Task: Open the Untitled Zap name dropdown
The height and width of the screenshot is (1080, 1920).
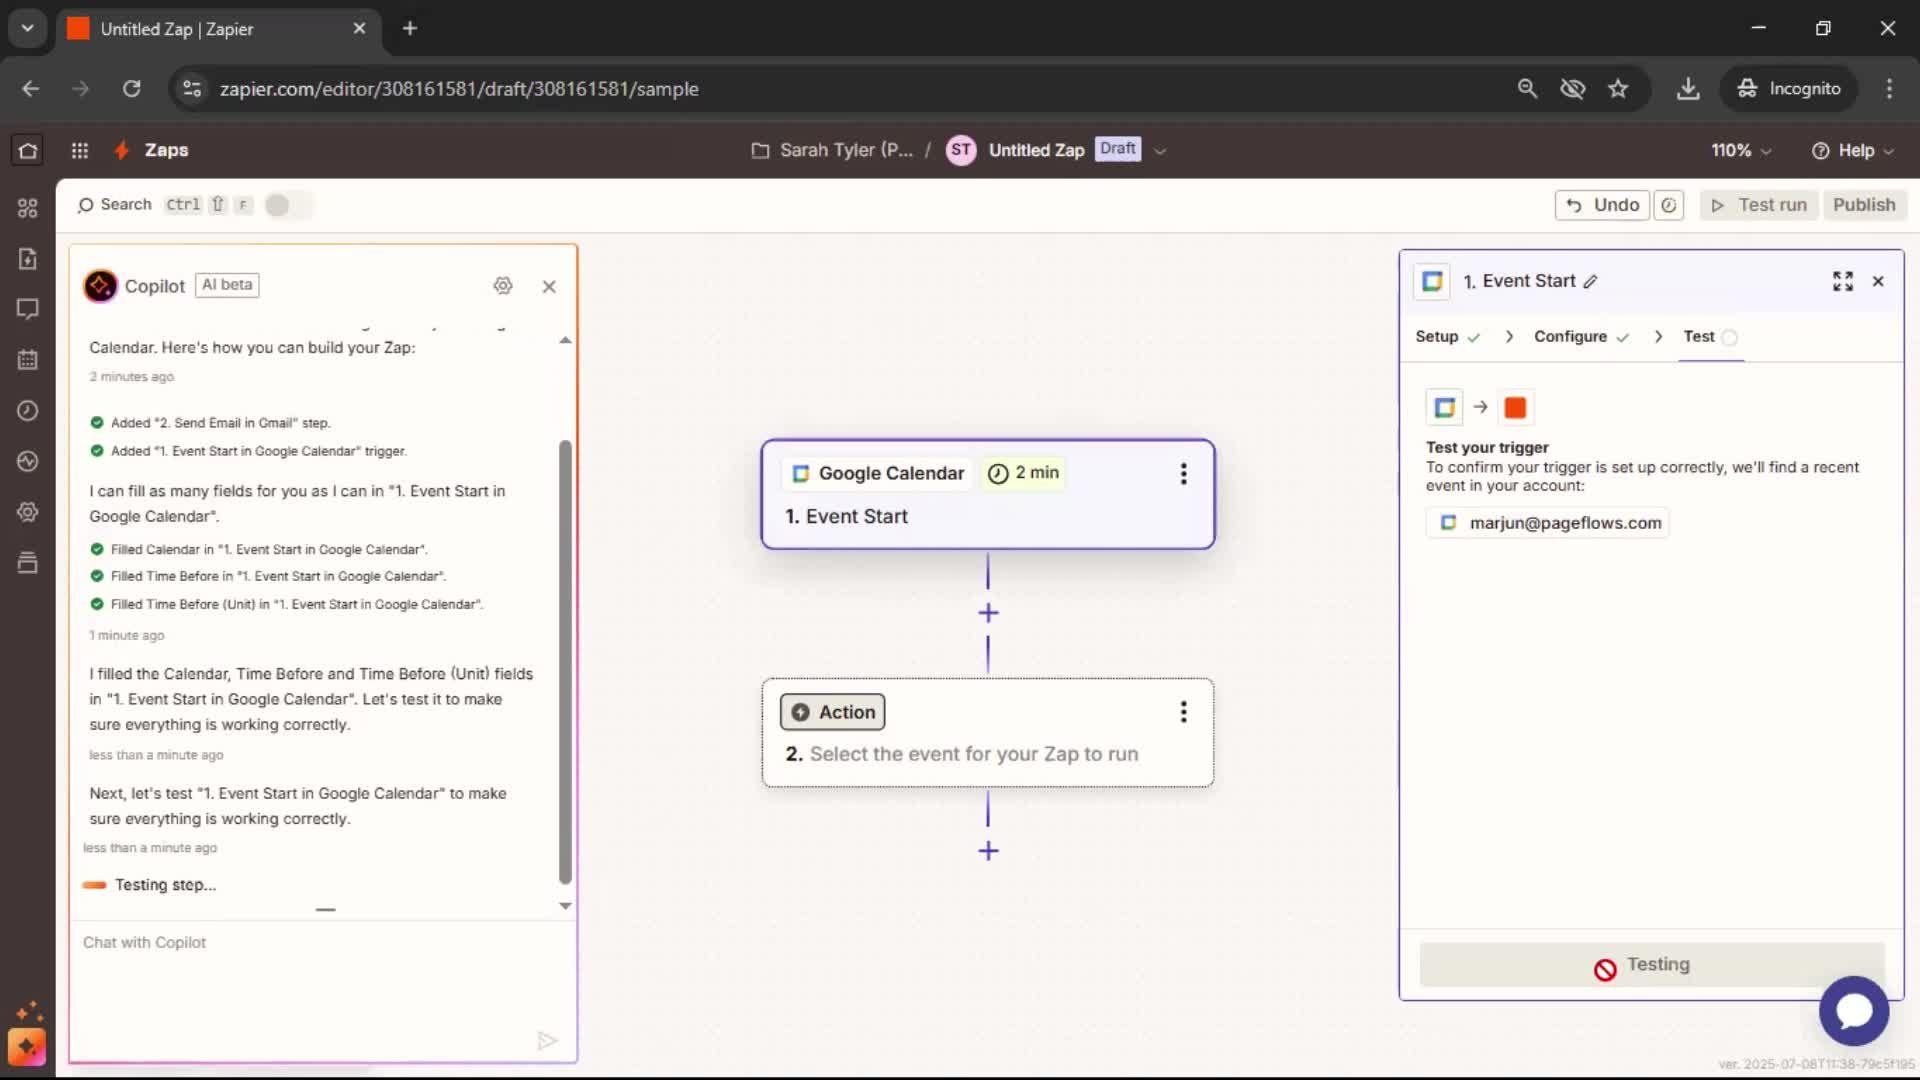Action: point(1160,151)
